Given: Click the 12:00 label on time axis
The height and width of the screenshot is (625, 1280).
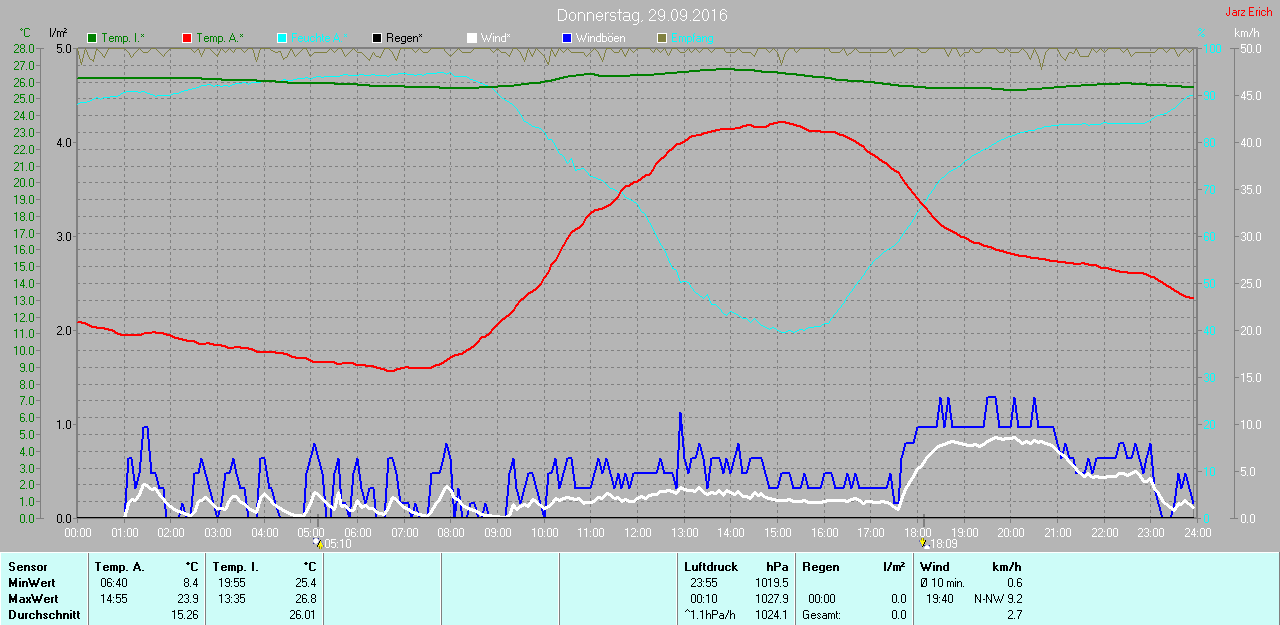Looking at the screenshot, I should click(x=637, y=533).
